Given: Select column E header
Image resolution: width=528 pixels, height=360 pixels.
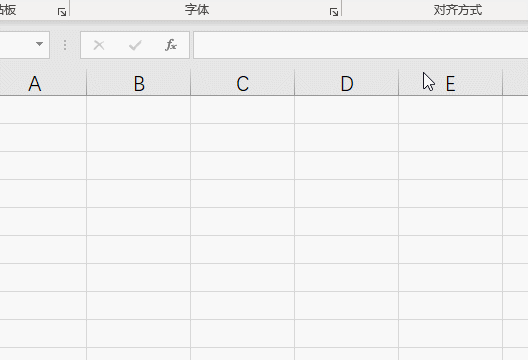Looking at the screenshot, I should 451,83.
